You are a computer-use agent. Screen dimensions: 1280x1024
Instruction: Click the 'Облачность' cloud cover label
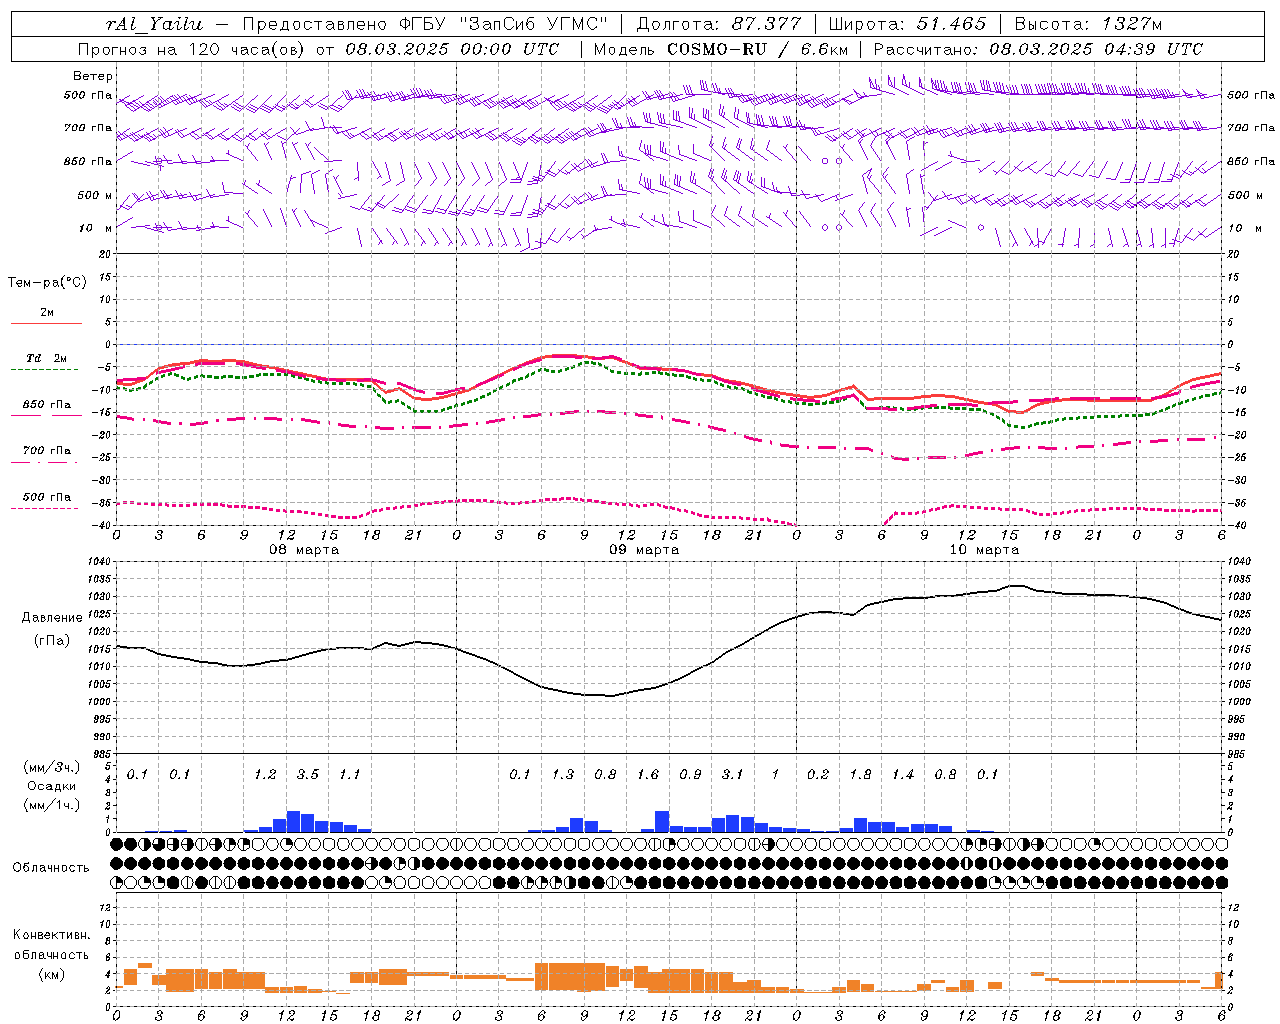tap(51, 868)
